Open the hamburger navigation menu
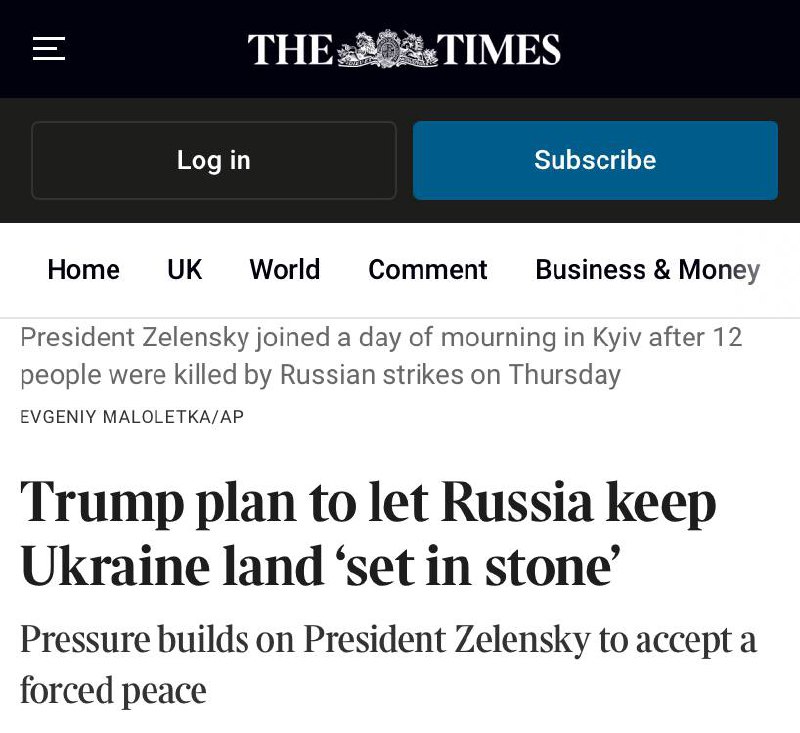Image resolution: width=800 pixels, height=733 pixels. 49,48
